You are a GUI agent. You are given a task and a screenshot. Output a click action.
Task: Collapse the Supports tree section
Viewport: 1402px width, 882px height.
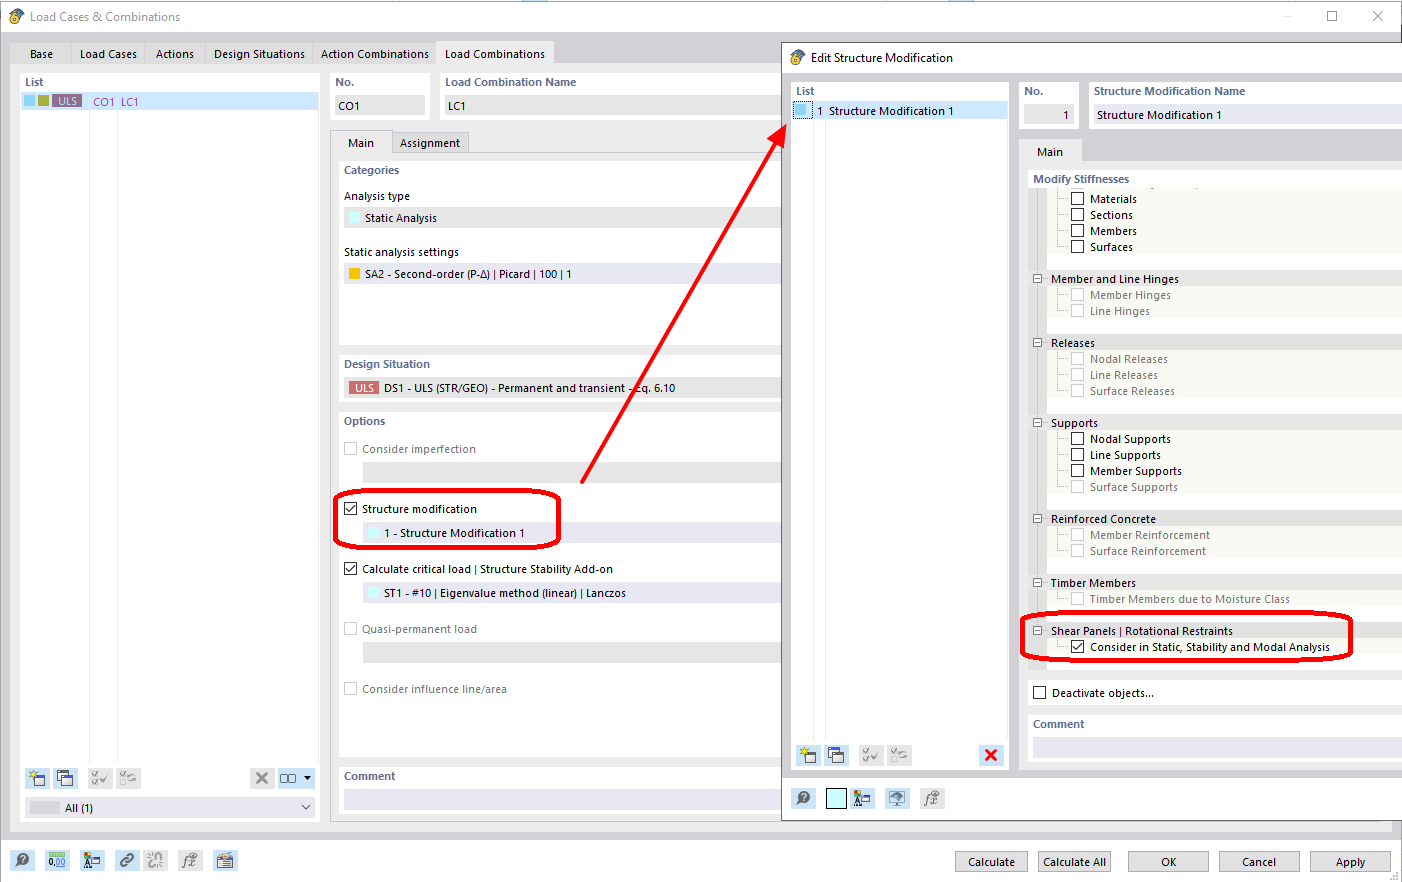coord(1037,422)
